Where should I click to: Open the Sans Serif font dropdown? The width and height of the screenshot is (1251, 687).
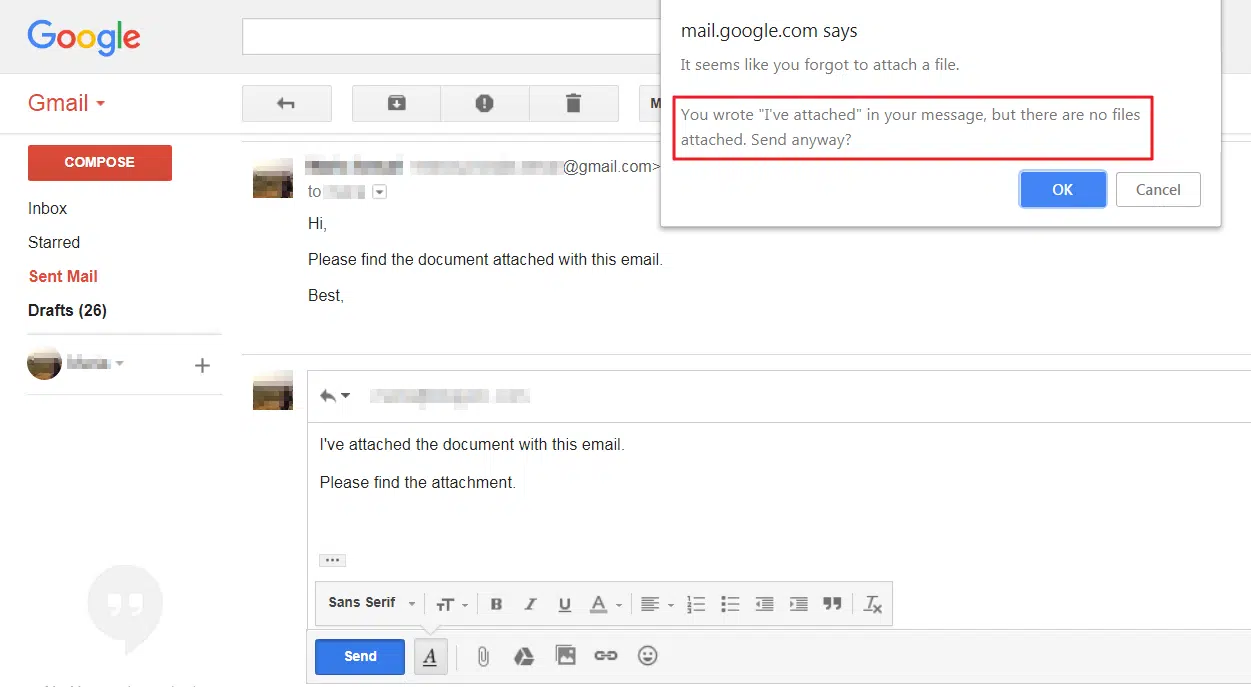click(371, 603)
